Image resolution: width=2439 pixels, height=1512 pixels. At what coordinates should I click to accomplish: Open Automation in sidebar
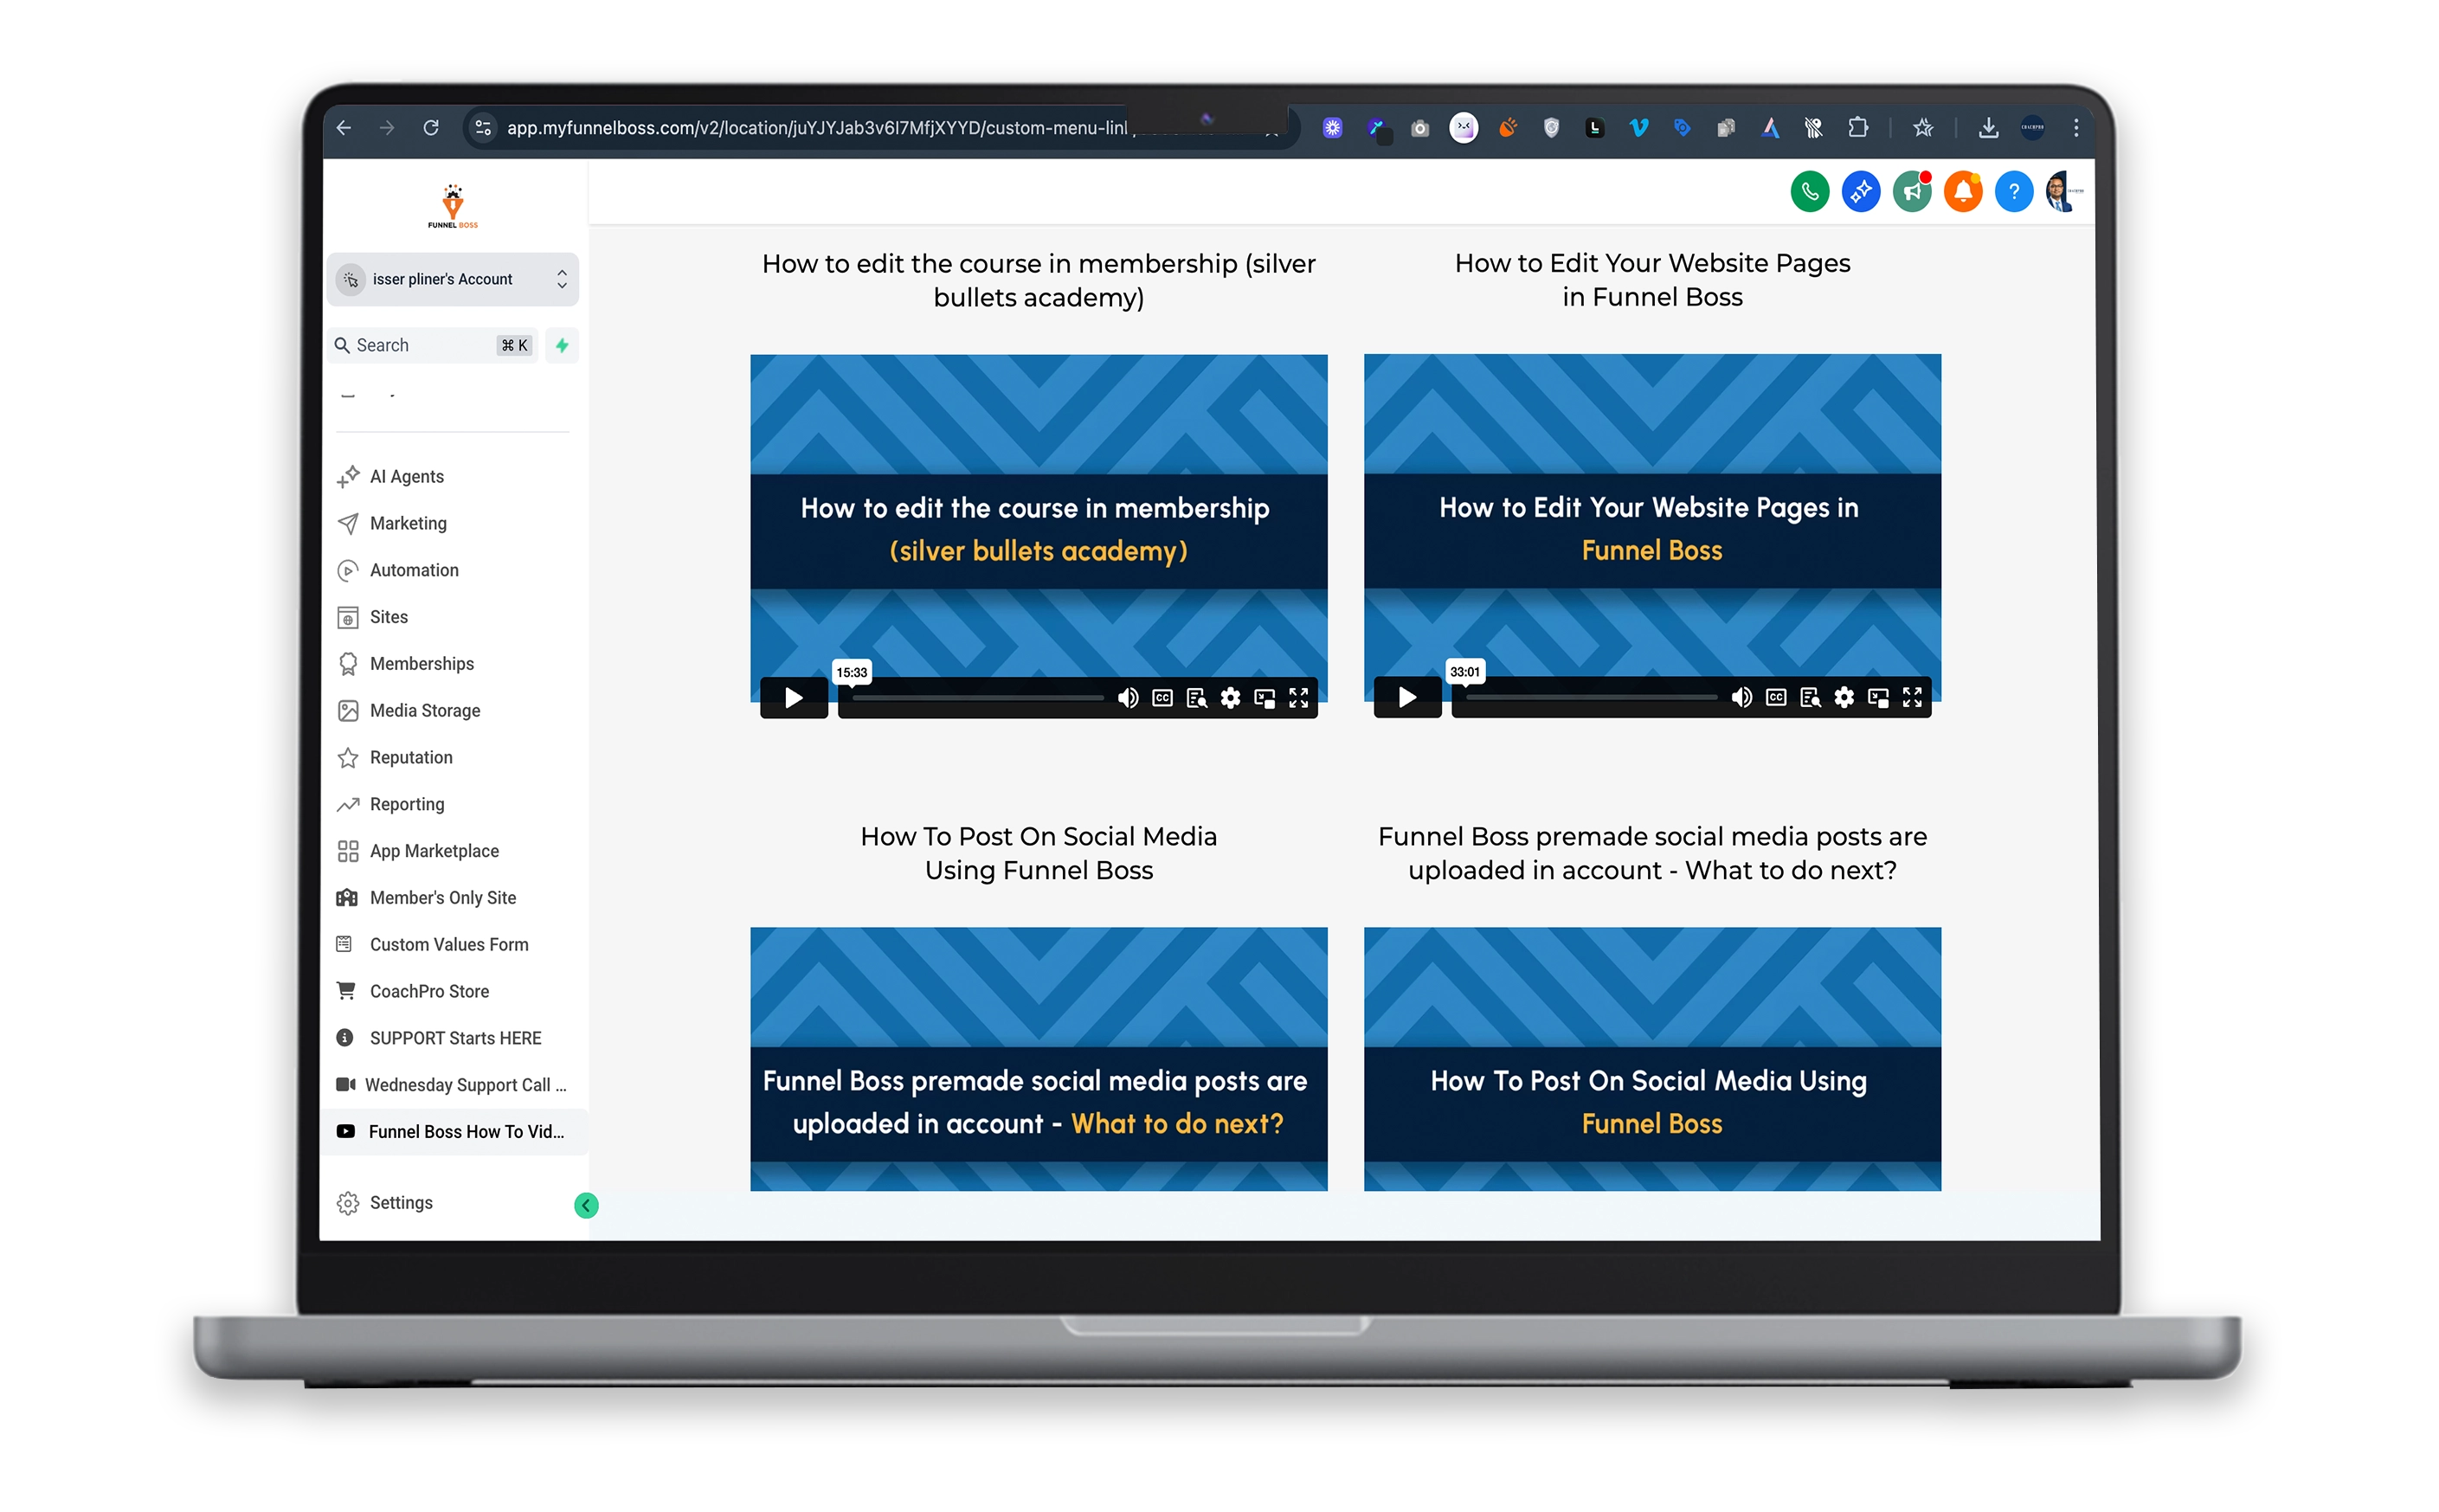414,570
